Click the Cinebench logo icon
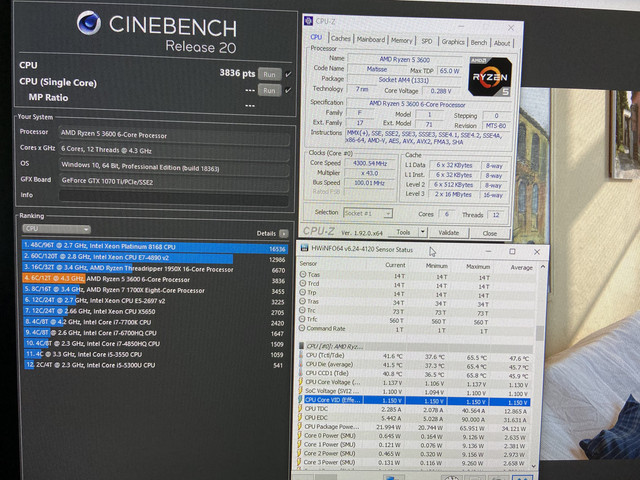 (x=89, y=23)
